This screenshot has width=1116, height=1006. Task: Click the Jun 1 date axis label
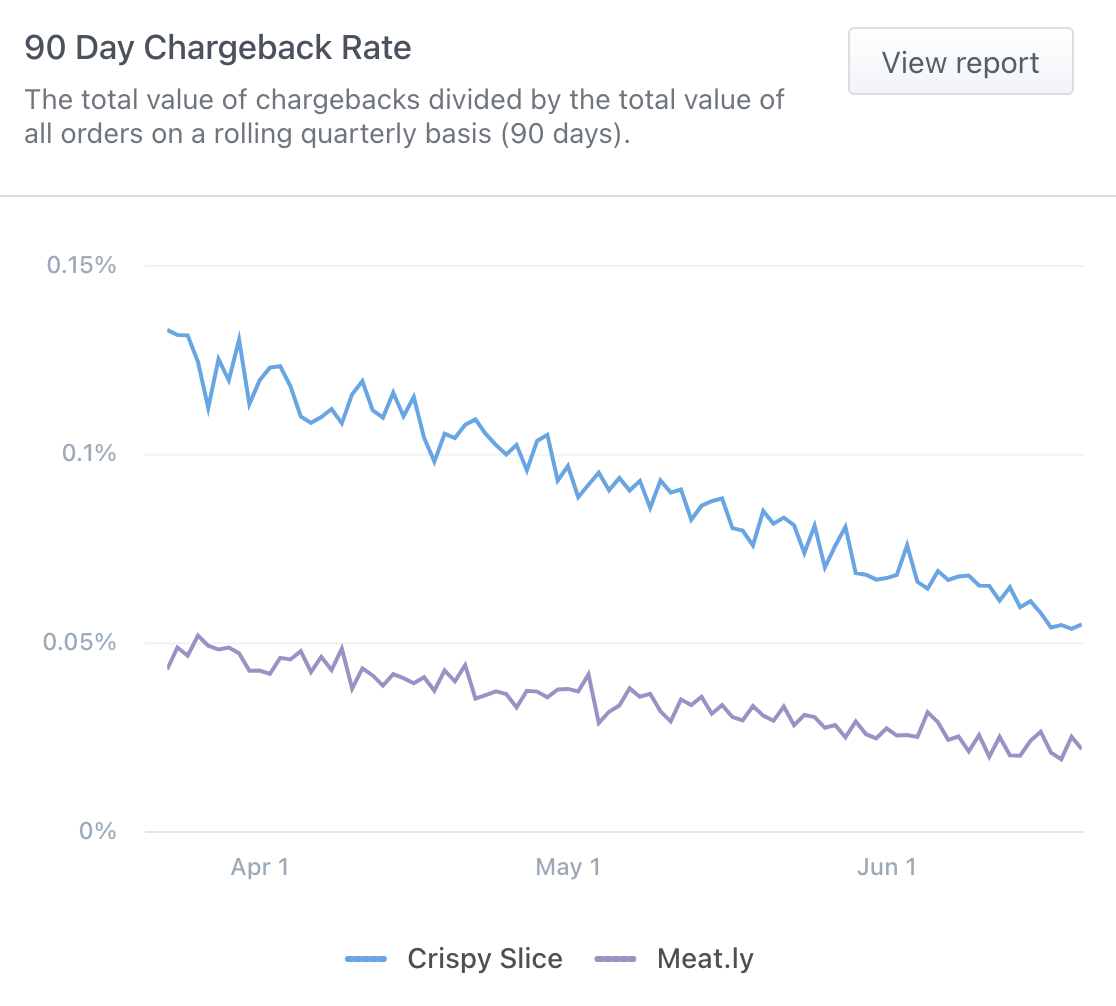coord(886,867)
